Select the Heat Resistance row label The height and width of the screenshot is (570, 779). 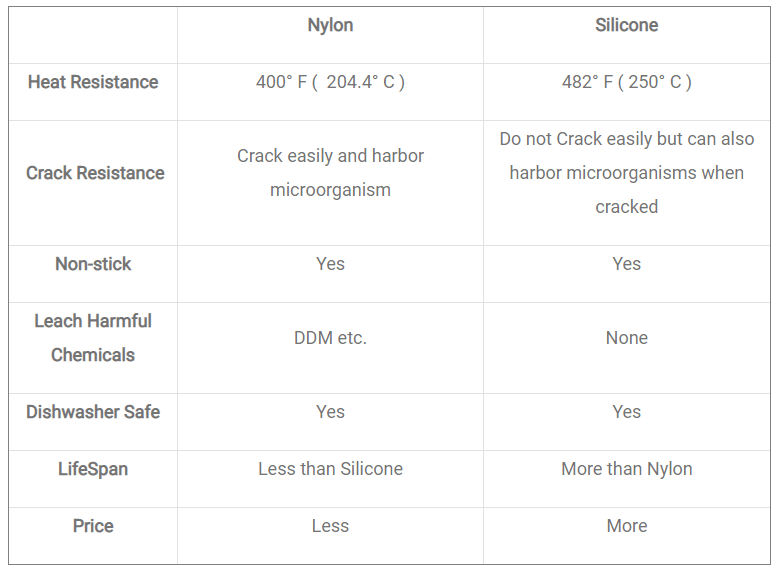pyautogui.click(x=93, y=83)
